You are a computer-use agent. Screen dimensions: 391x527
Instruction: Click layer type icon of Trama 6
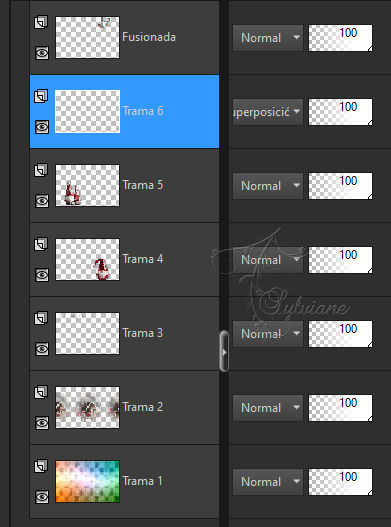[41, 96]
